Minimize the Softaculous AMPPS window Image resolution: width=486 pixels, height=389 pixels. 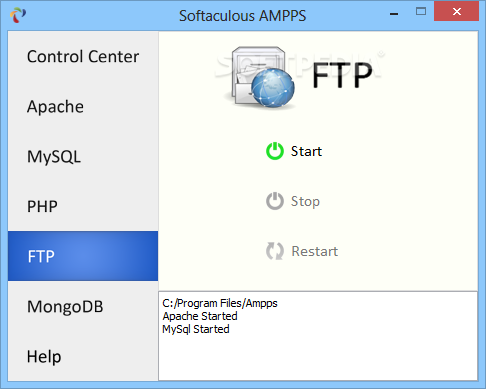394,13
